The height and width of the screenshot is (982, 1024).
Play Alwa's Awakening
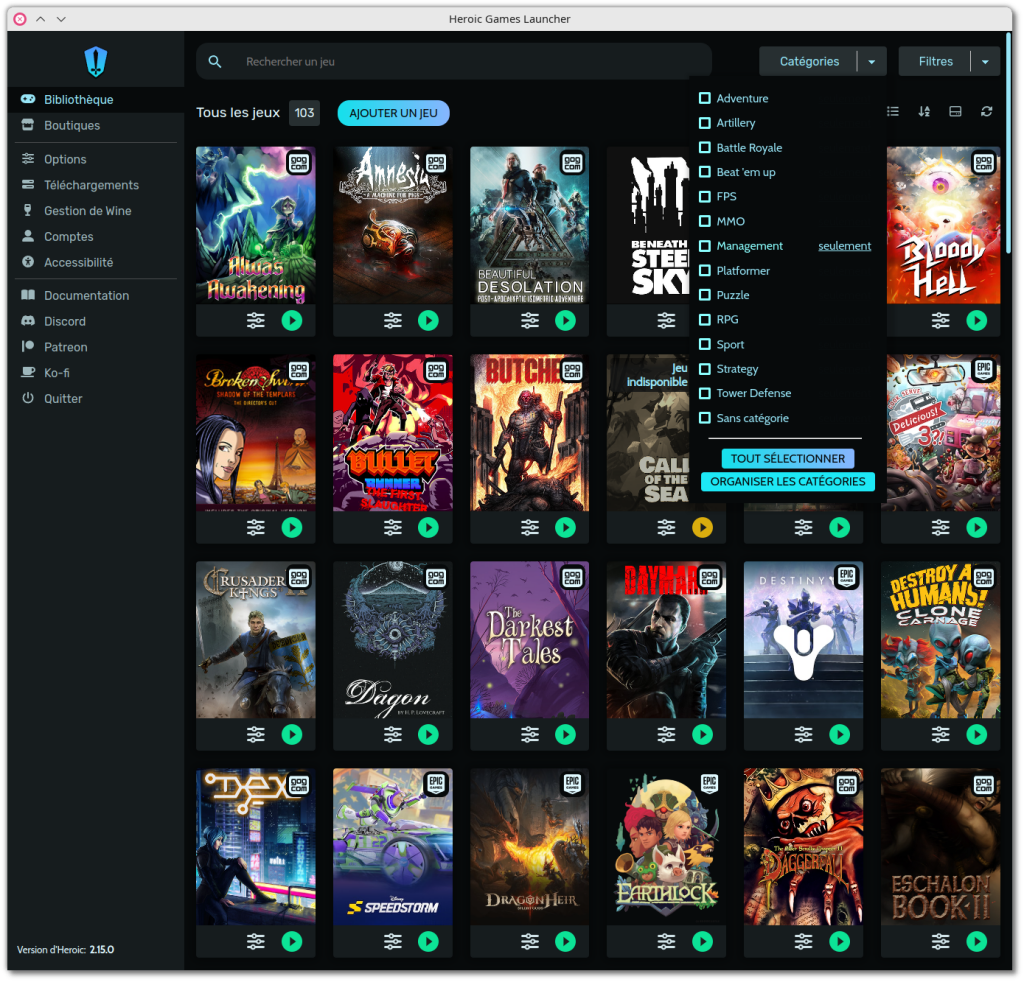click(x=292, y=321)
